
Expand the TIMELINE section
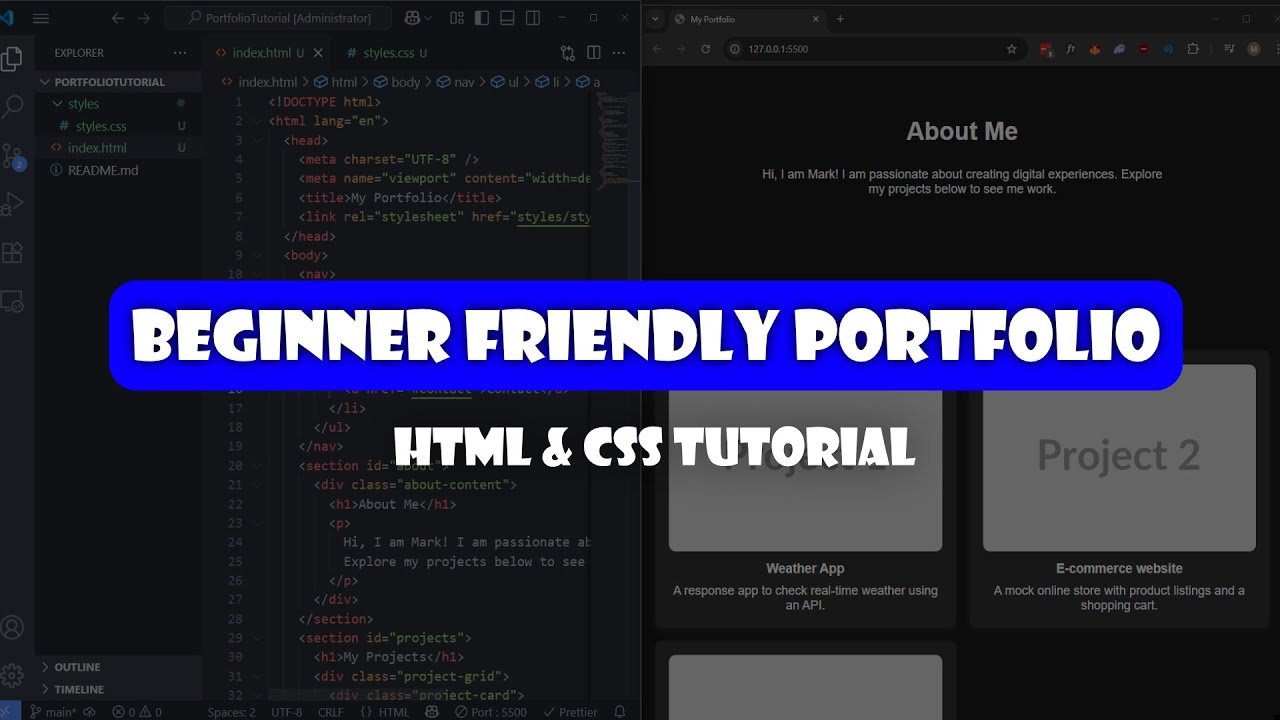pos(79,689)
